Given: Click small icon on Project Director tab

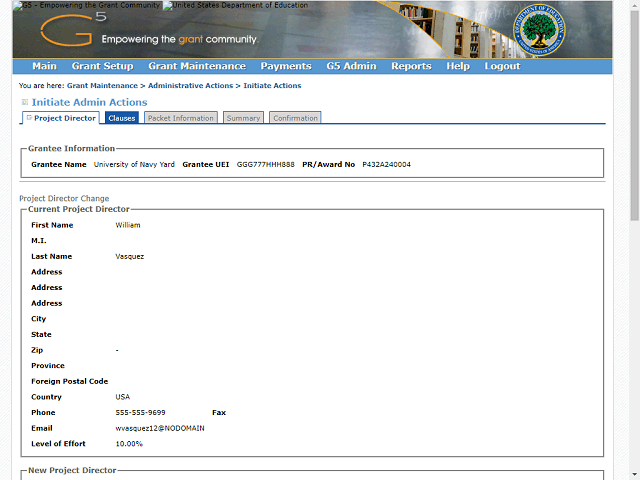Looking at the screenshot, I should (x=29, y=118).
